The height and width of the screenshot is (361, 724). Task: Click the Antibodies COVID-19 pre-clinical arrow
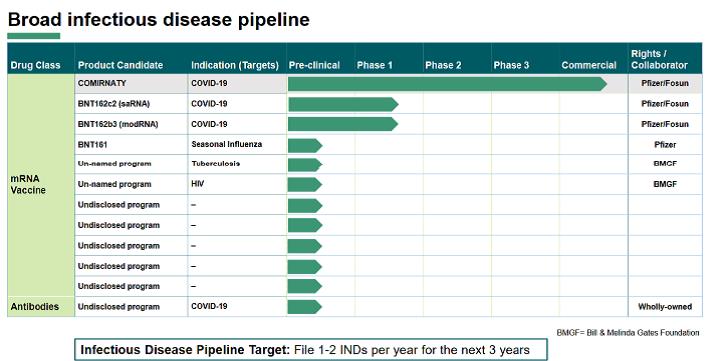coord(305,307)
